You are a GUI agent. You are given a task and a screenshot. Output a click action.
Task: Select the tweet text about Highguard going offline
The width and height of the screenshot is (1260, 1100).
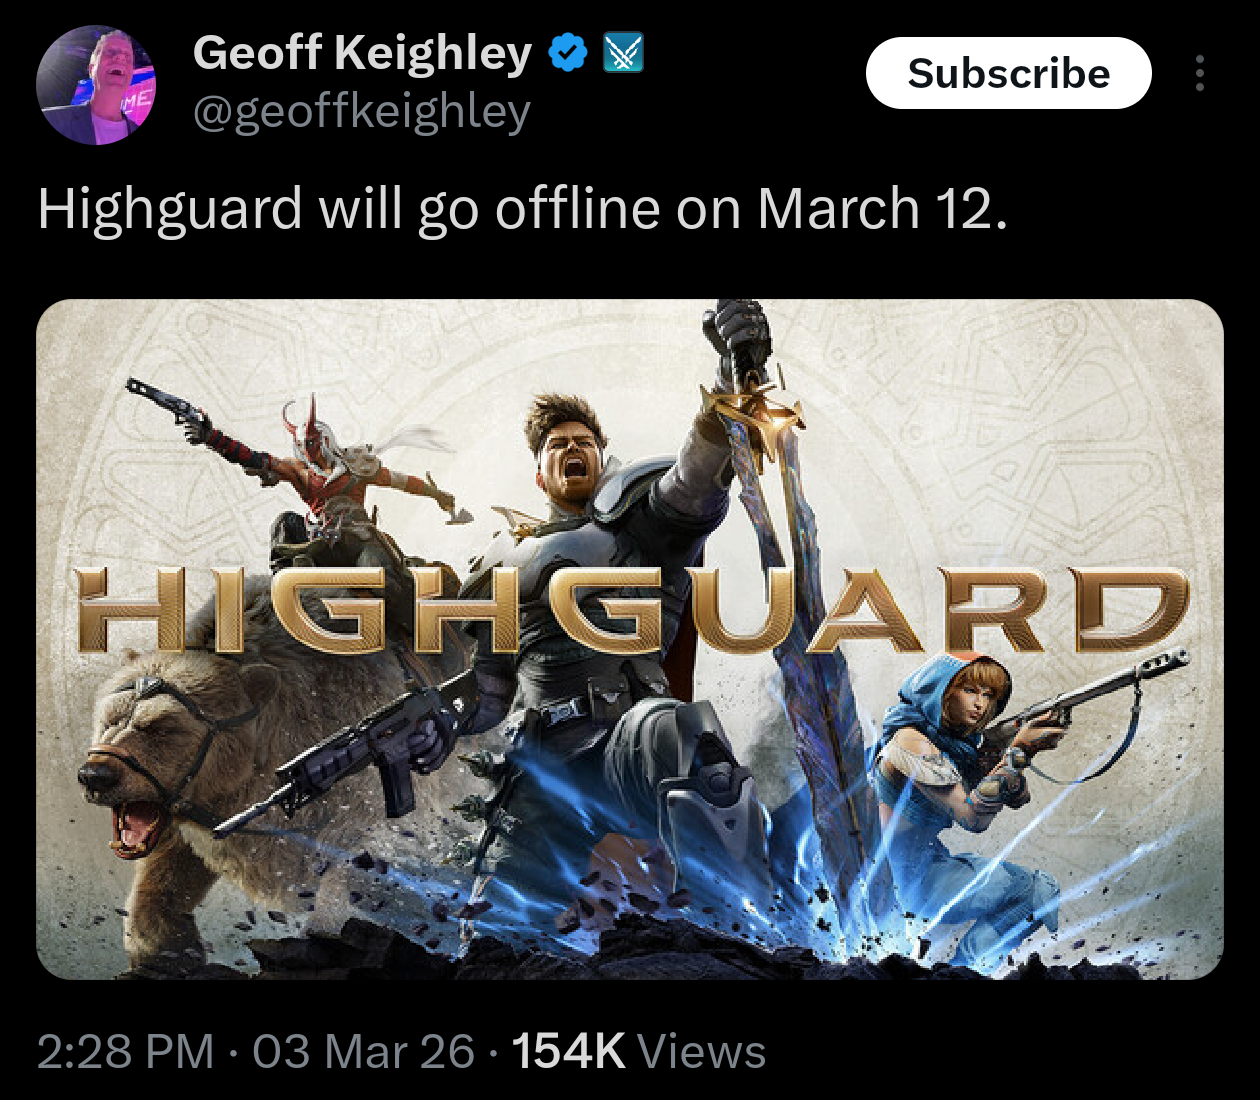[x=522, y=210]
